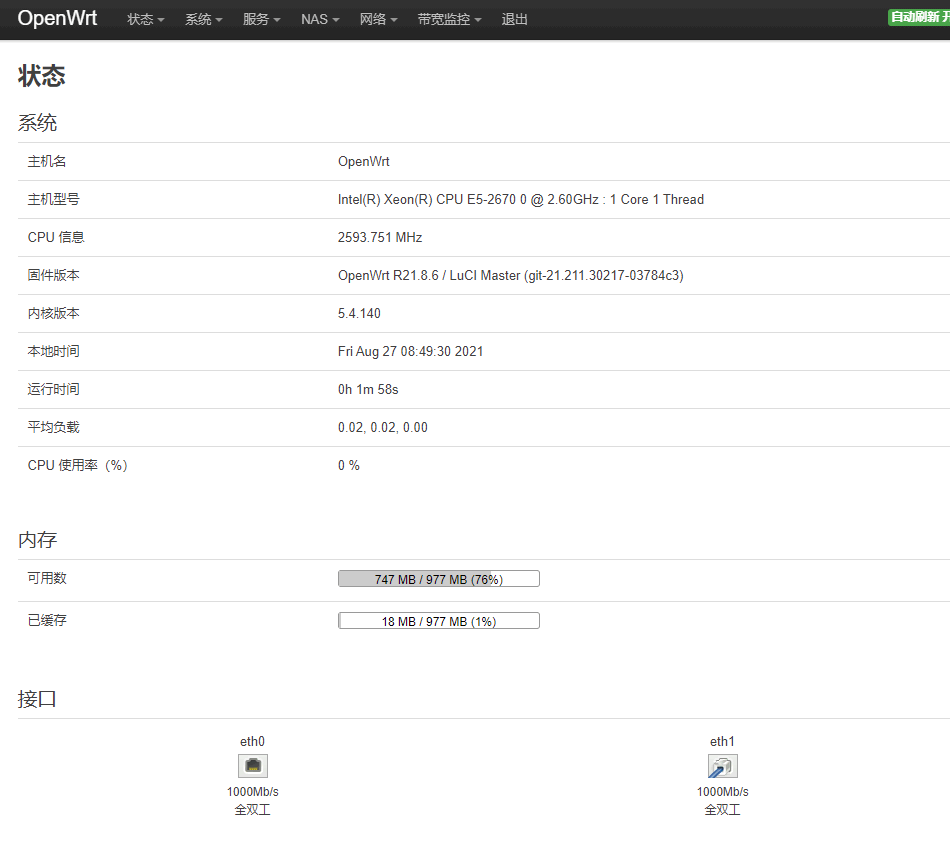Click the 全双工 duplex text under eth1
Viewport: 950px width, 841px height.
pyautogui.click(x=722, y=810)
